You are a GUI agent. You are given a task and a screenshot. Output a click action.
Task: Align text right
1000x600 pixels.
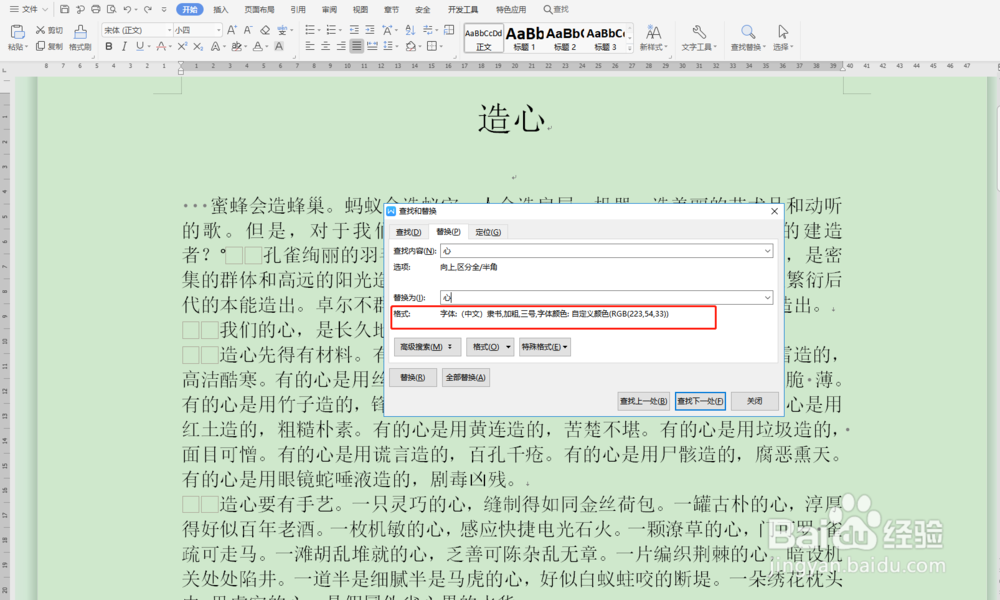coord(341,46)
